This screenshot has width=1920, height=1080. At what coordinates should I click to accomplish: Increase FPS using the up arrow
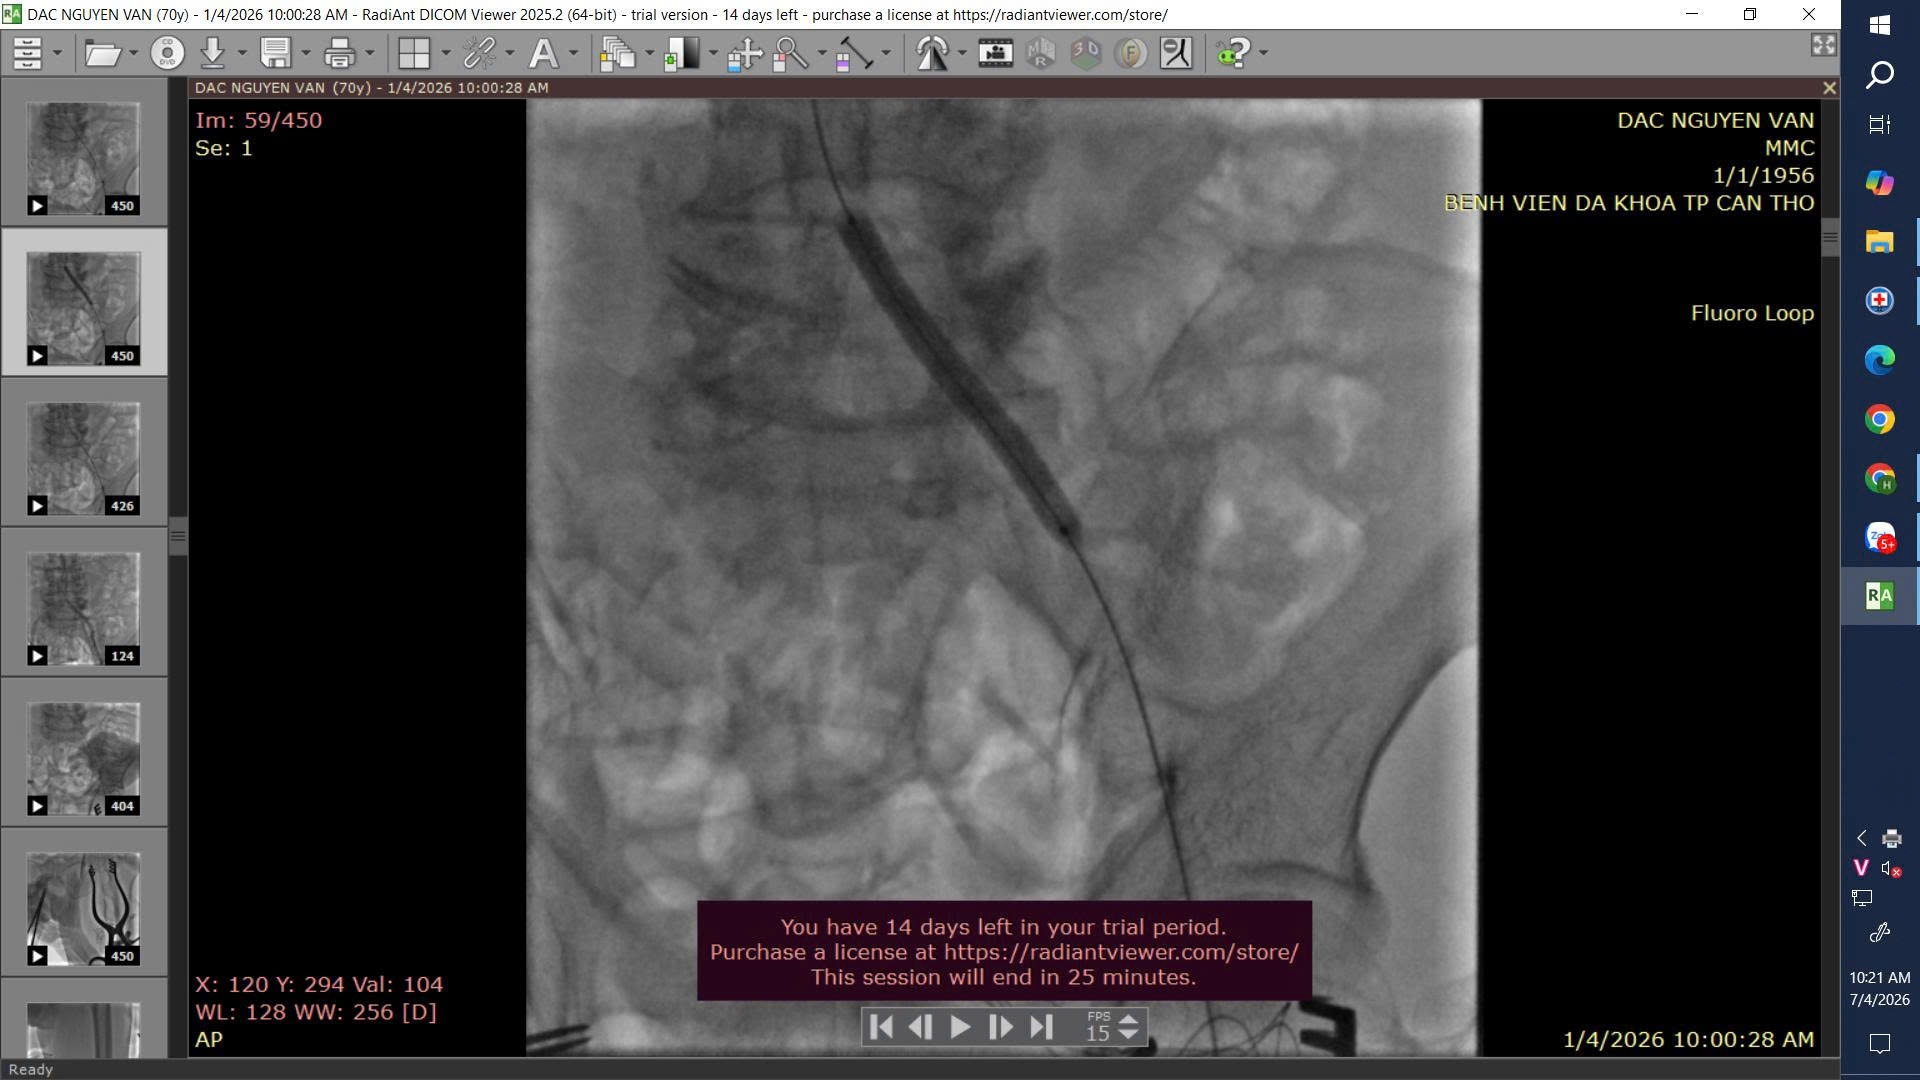click(x=1128, y=1019)
